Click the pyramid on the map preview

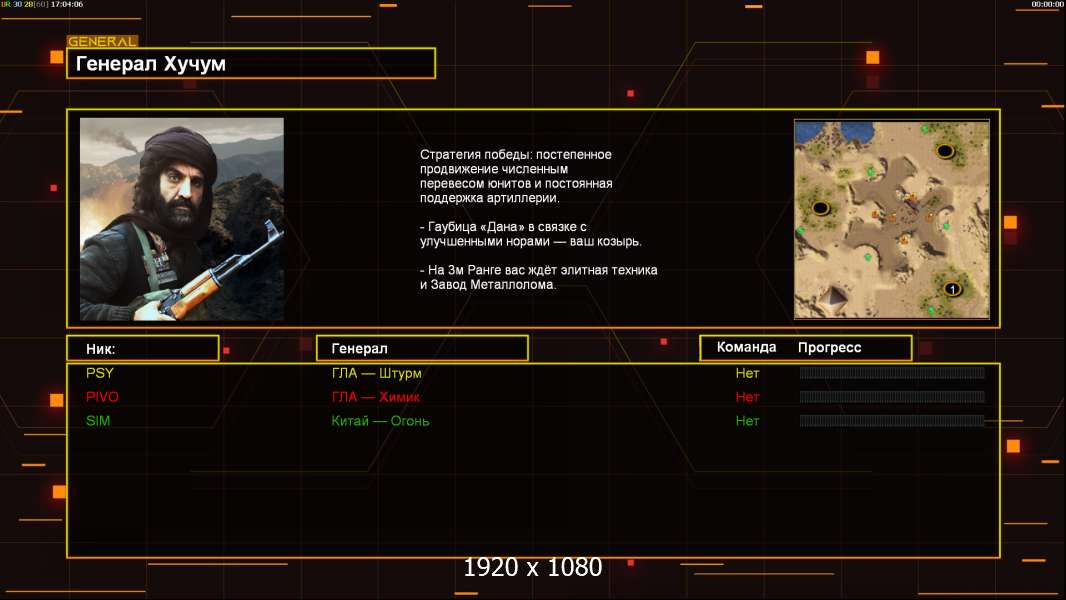pos(831,298)
